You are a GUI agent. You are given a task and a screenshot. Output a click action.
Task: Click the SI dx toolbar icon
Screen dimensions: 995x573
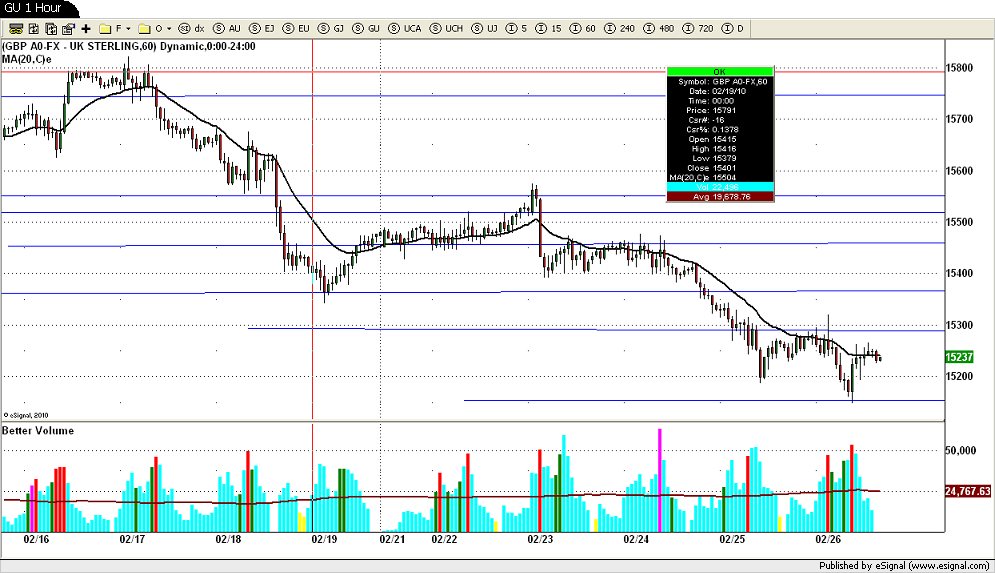191,29
